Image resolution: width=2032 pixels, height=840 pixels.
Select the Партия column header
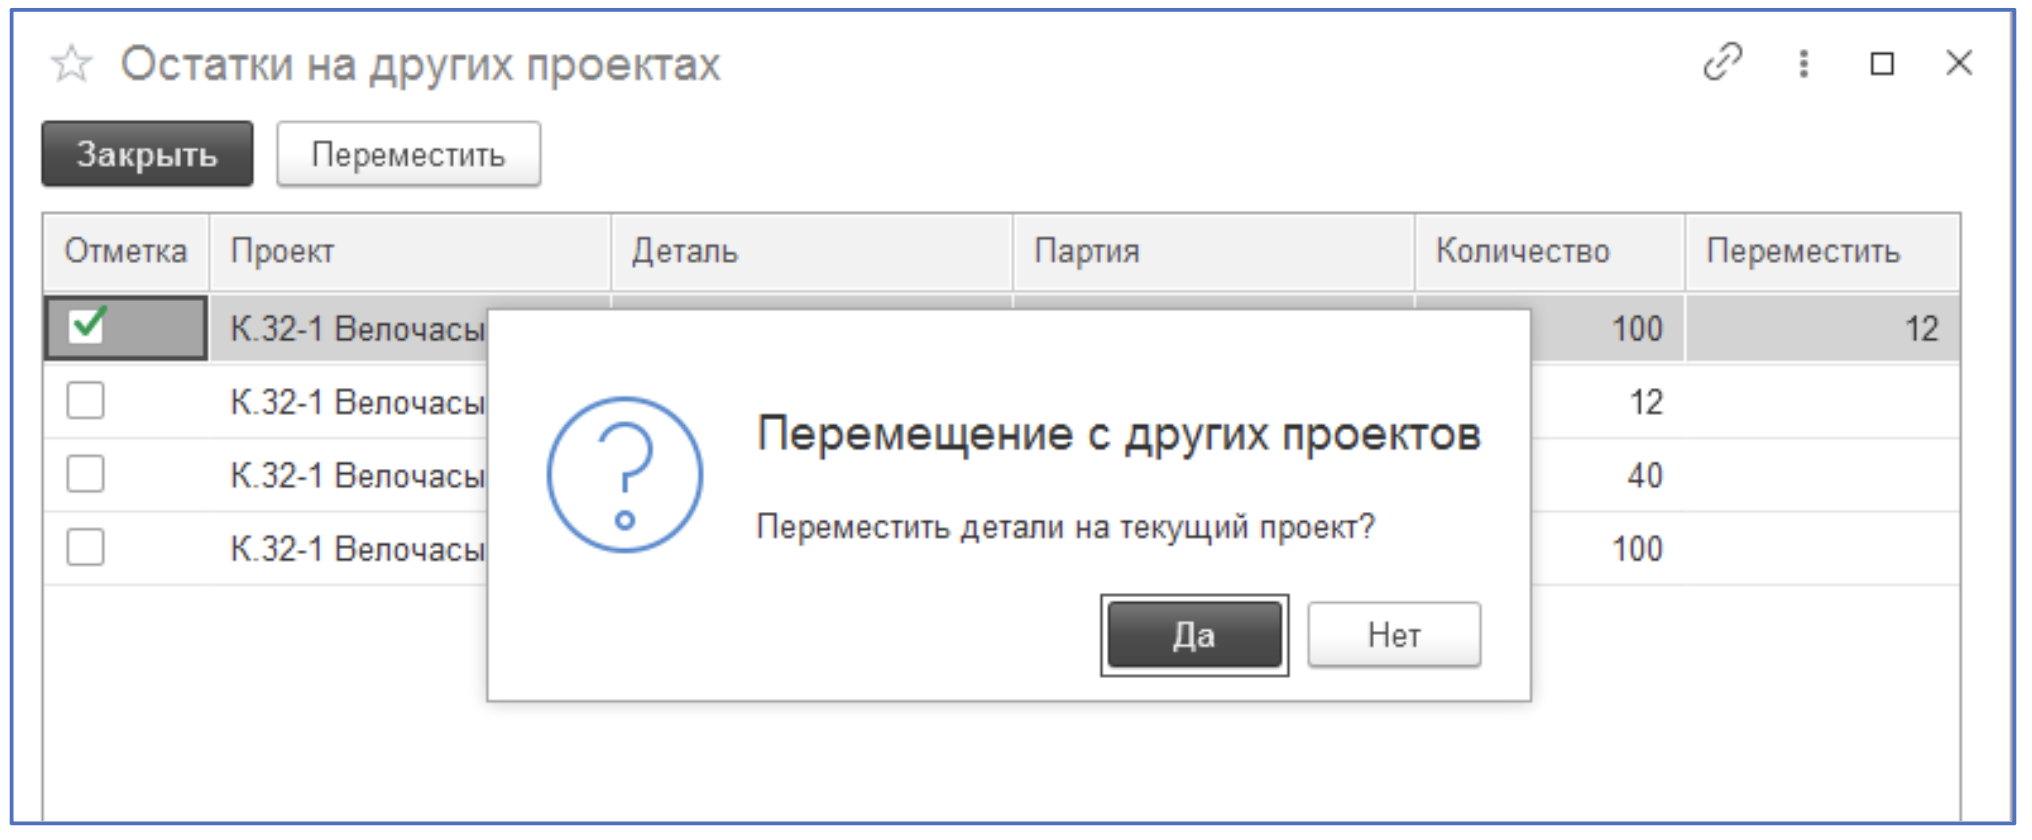1213,251
